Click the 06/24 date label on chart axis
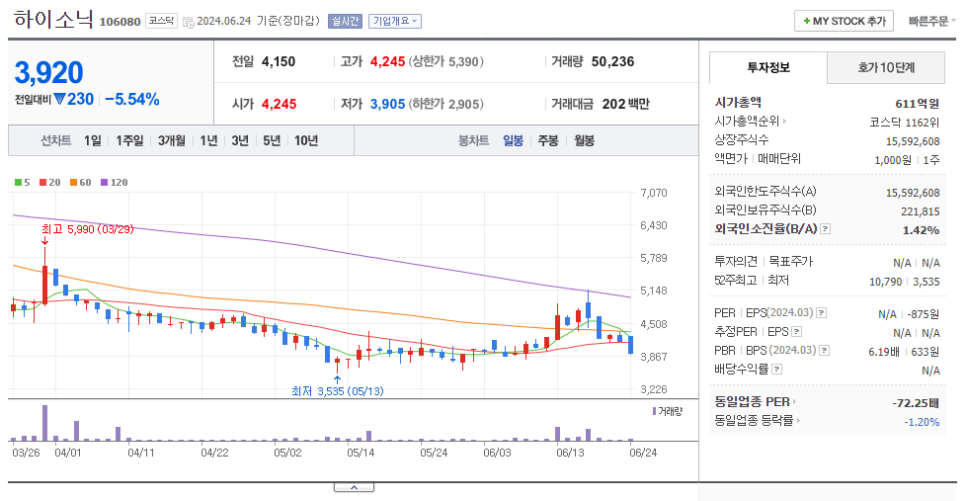The image size is (966, 501). pyautogui.click(x=643, y=453)
